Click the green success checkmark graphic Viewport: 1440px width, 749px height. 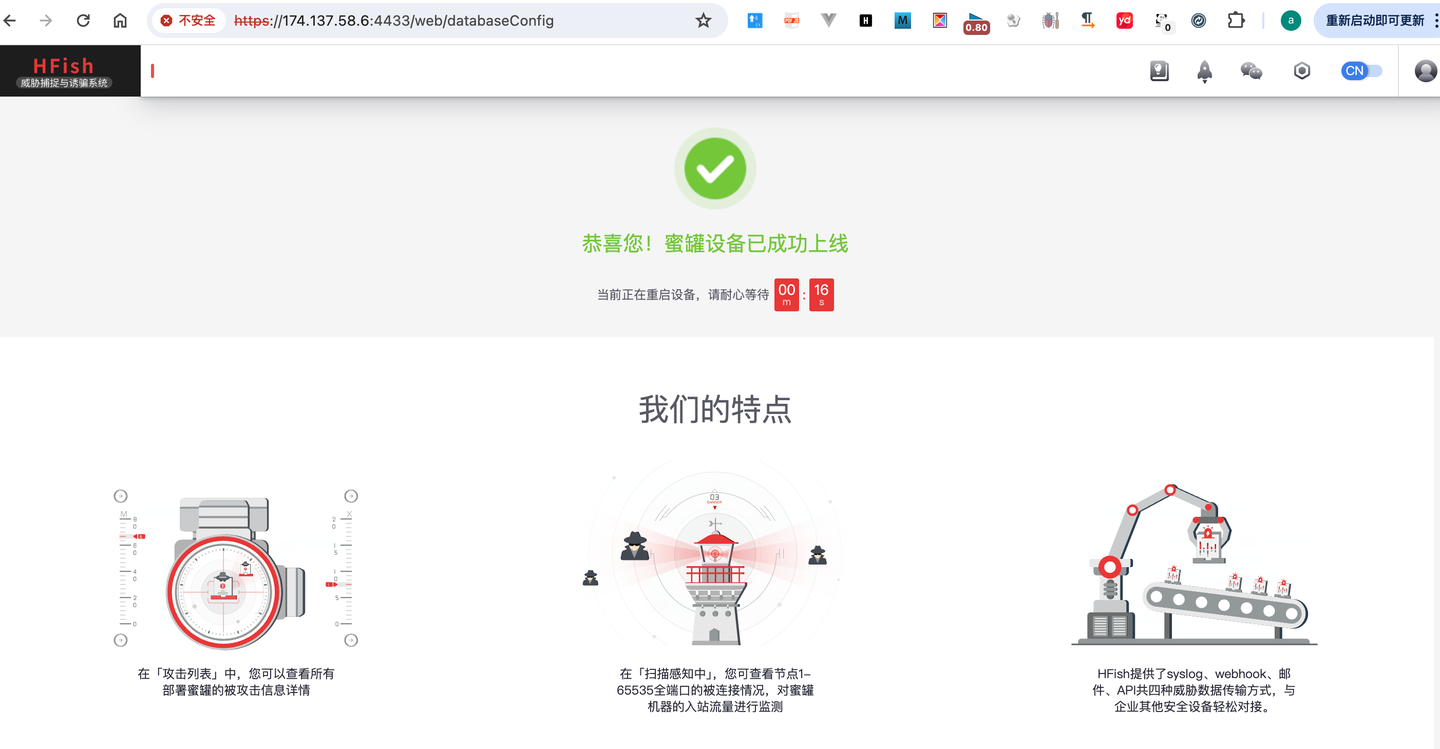714,168
